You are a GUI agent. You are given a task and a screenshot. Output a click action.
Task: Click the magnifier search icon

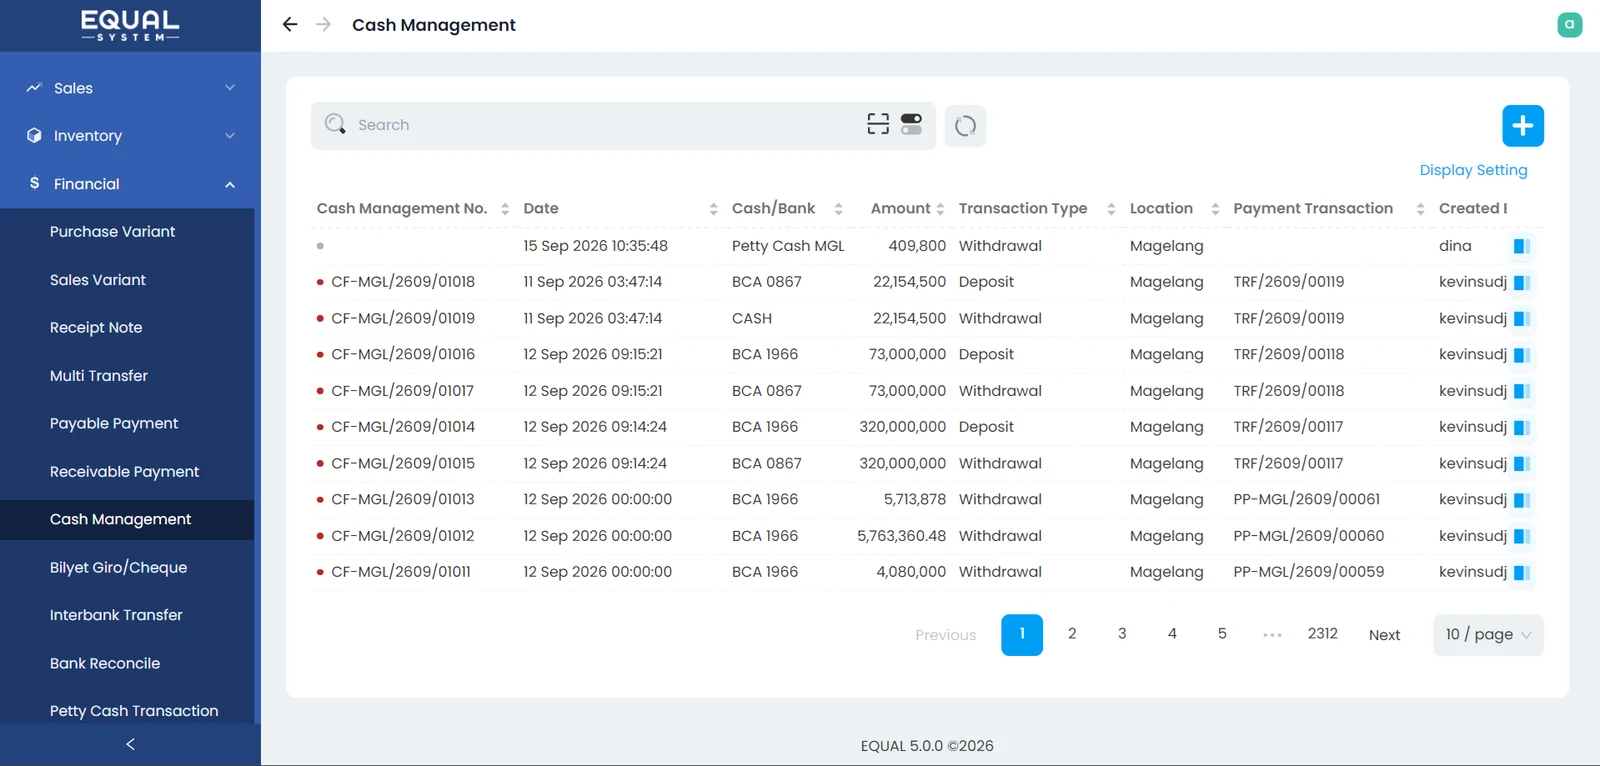coord(335,124)
